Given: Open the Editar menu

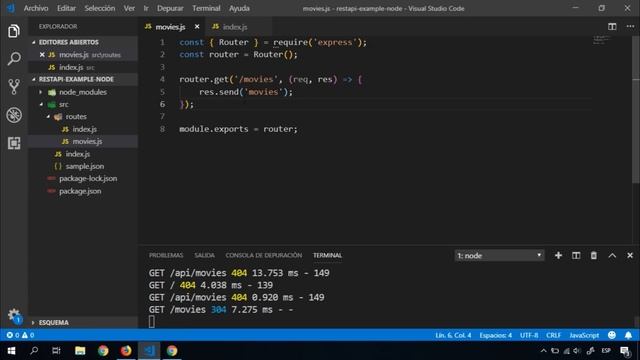Looking at the screenshot, I should (66, 8).
